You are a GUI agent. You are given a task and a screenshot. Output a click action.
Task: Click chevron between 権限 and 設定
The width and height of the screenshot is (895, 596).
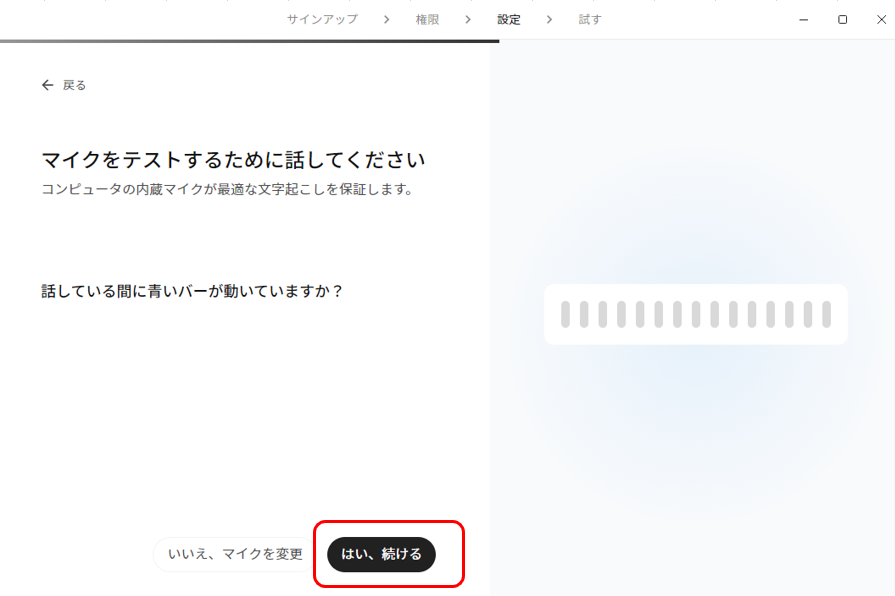click(x=468, y=19)
